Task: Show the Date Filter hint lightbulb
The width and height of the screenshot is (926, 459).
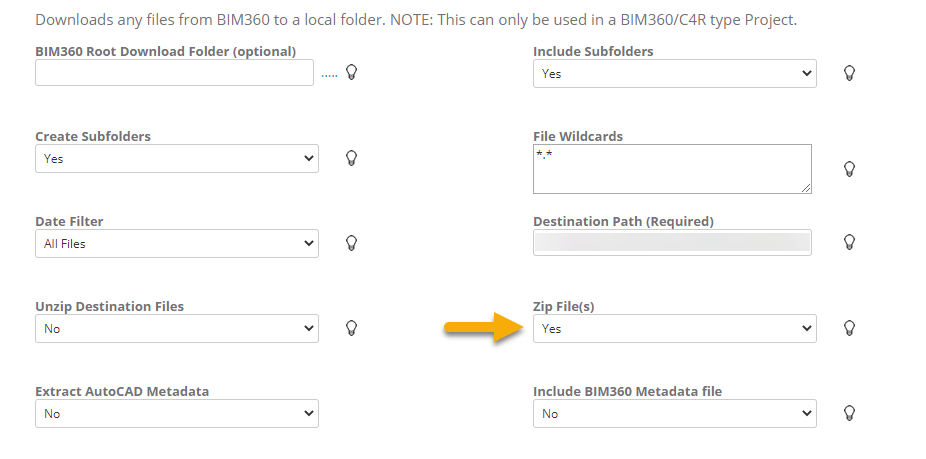Action: (x=351, y=243)
